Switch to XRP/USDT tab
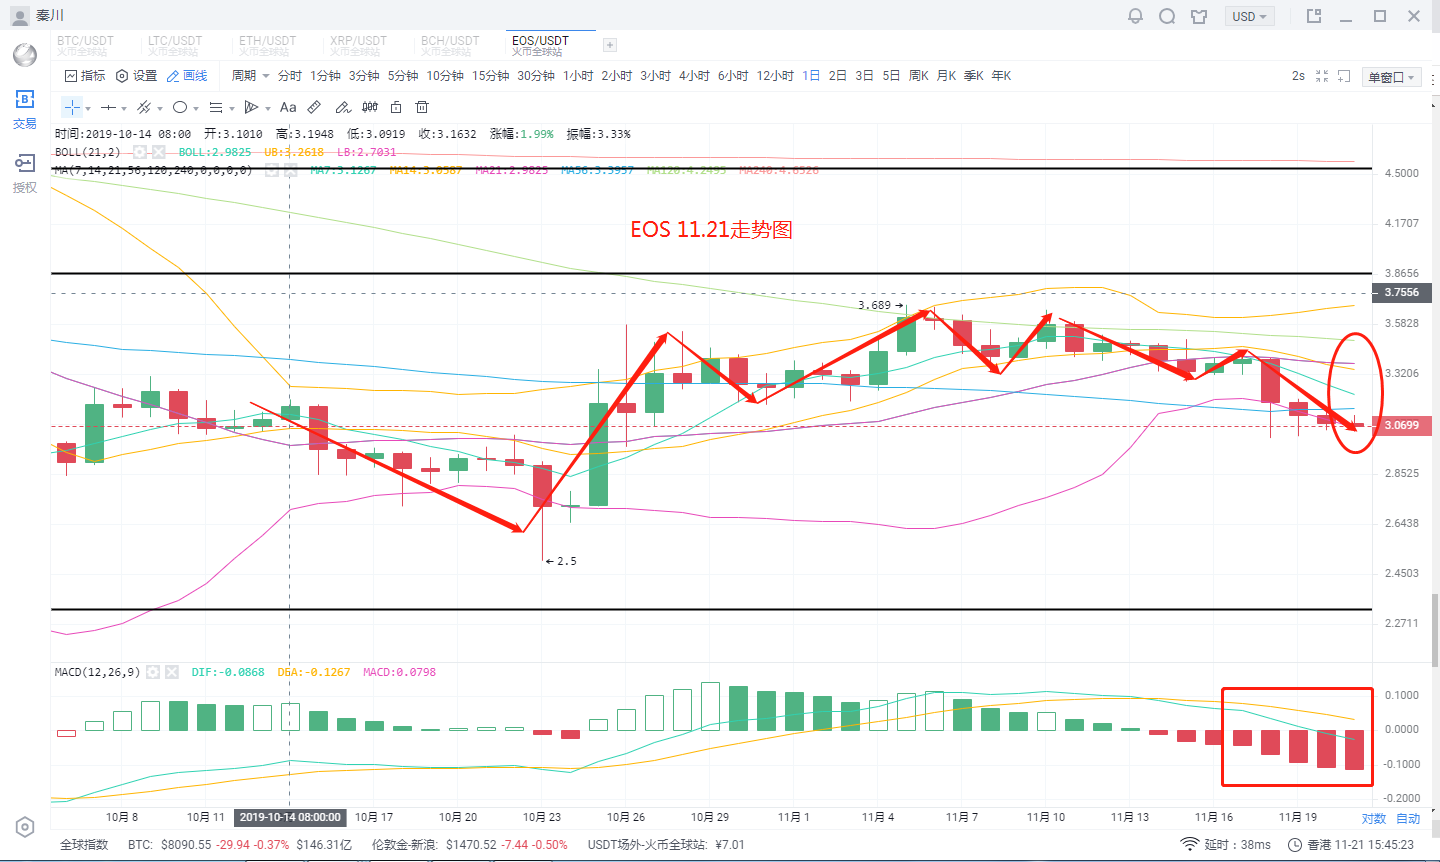Screen dimensions: 1440x862 click(358, 45)
